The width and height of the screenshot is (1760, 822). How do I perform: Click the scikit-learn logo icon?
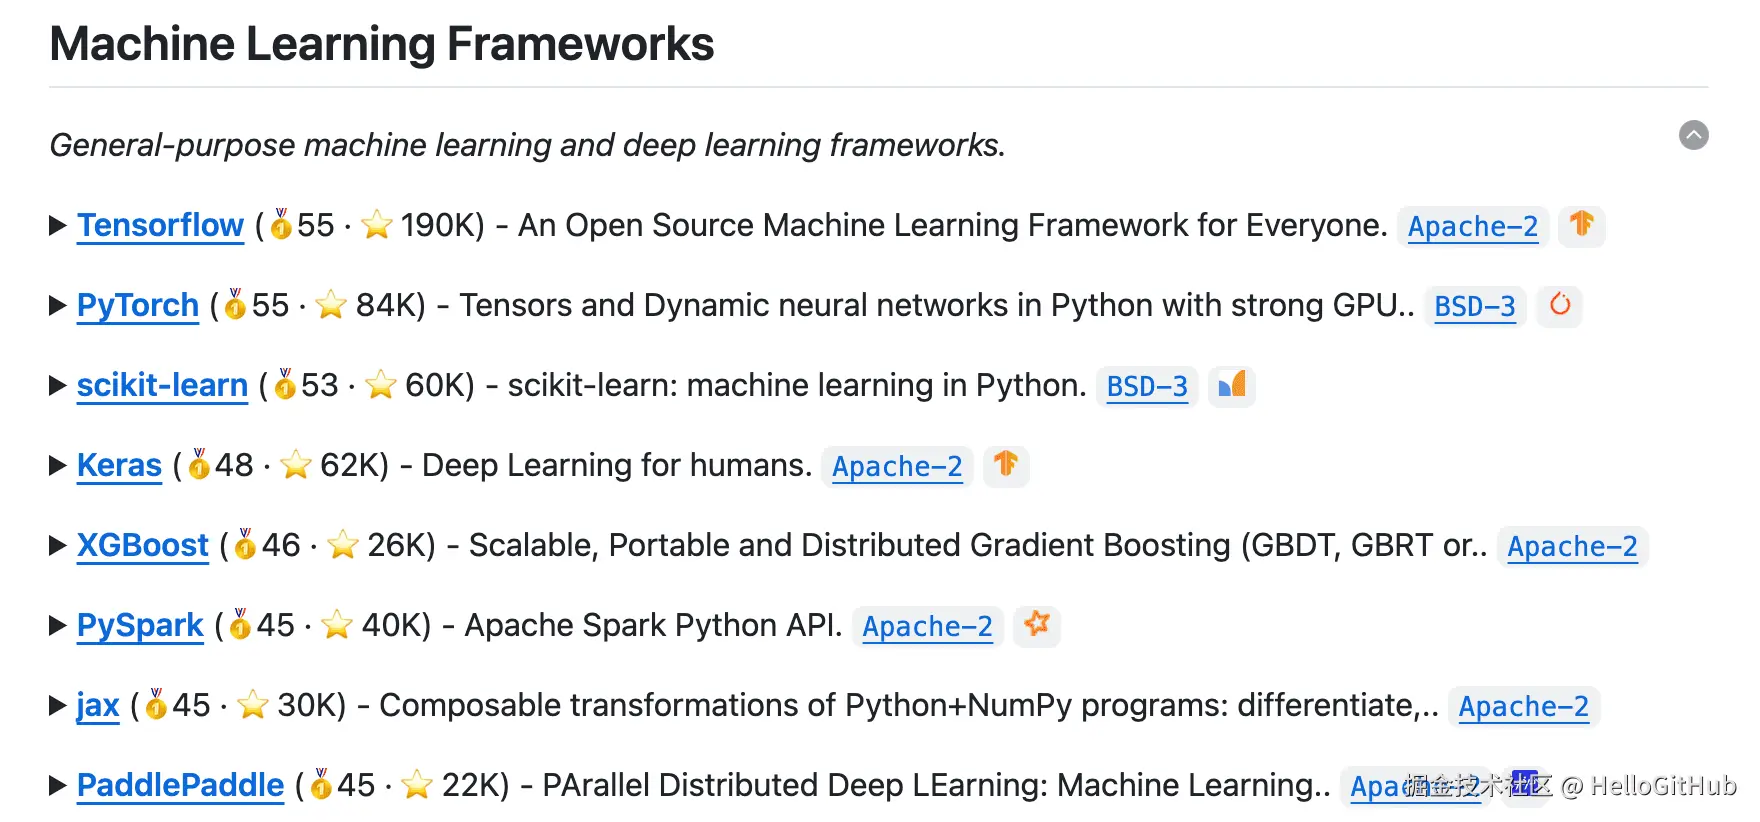(1232, 384)
